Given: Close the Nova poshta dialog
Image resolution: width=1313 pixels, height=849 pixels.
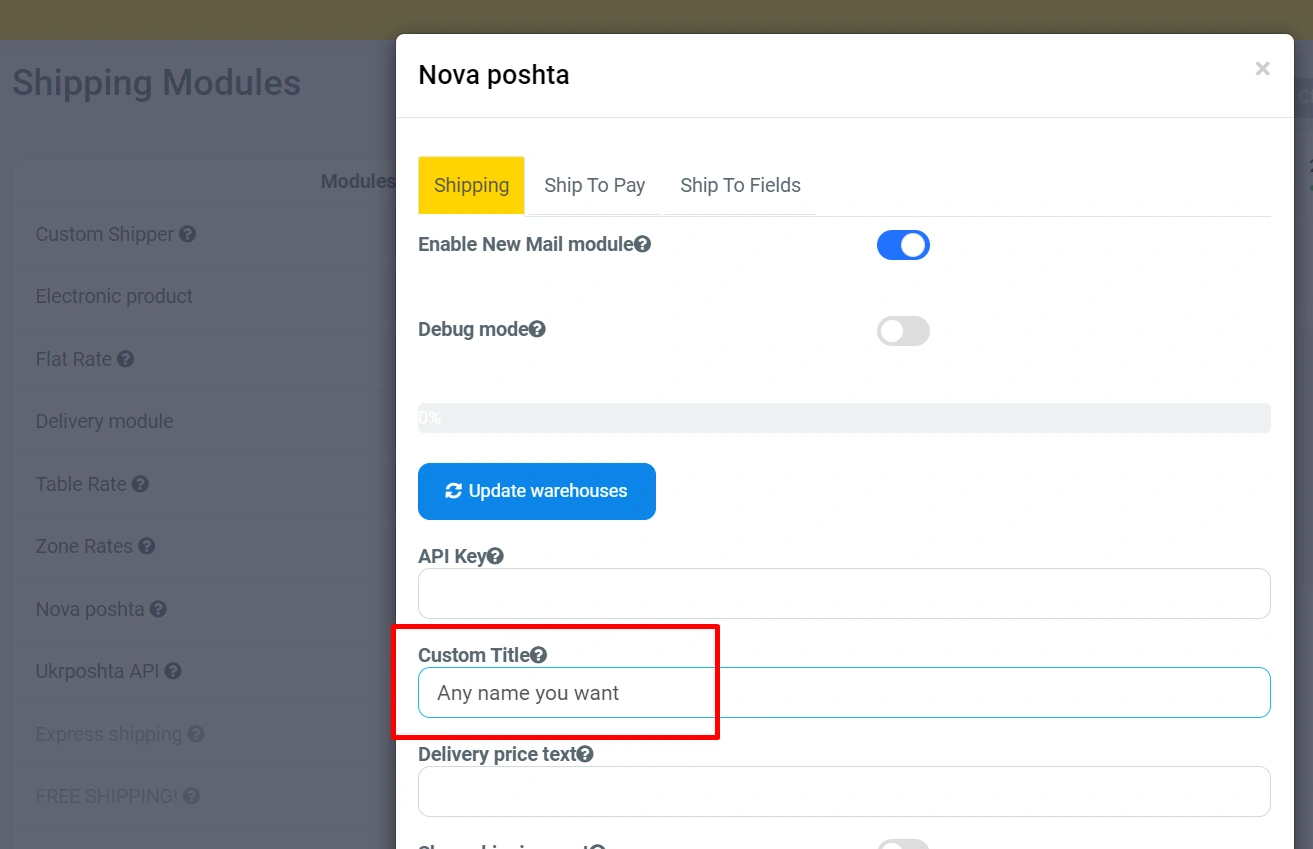Looking at the screenshot, I should (x=1262, y=69).
